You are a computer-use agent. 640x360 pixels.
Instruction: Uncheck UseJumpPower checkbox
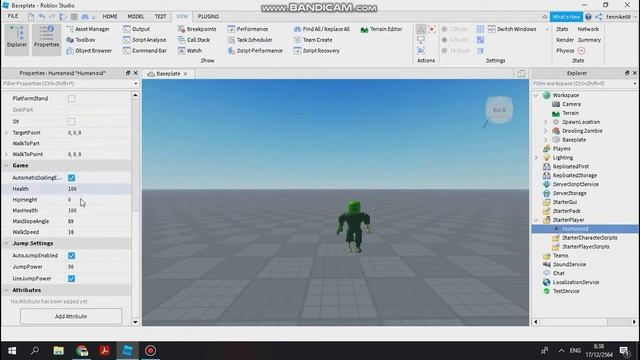pyautogui.click(x=71, y=278)
